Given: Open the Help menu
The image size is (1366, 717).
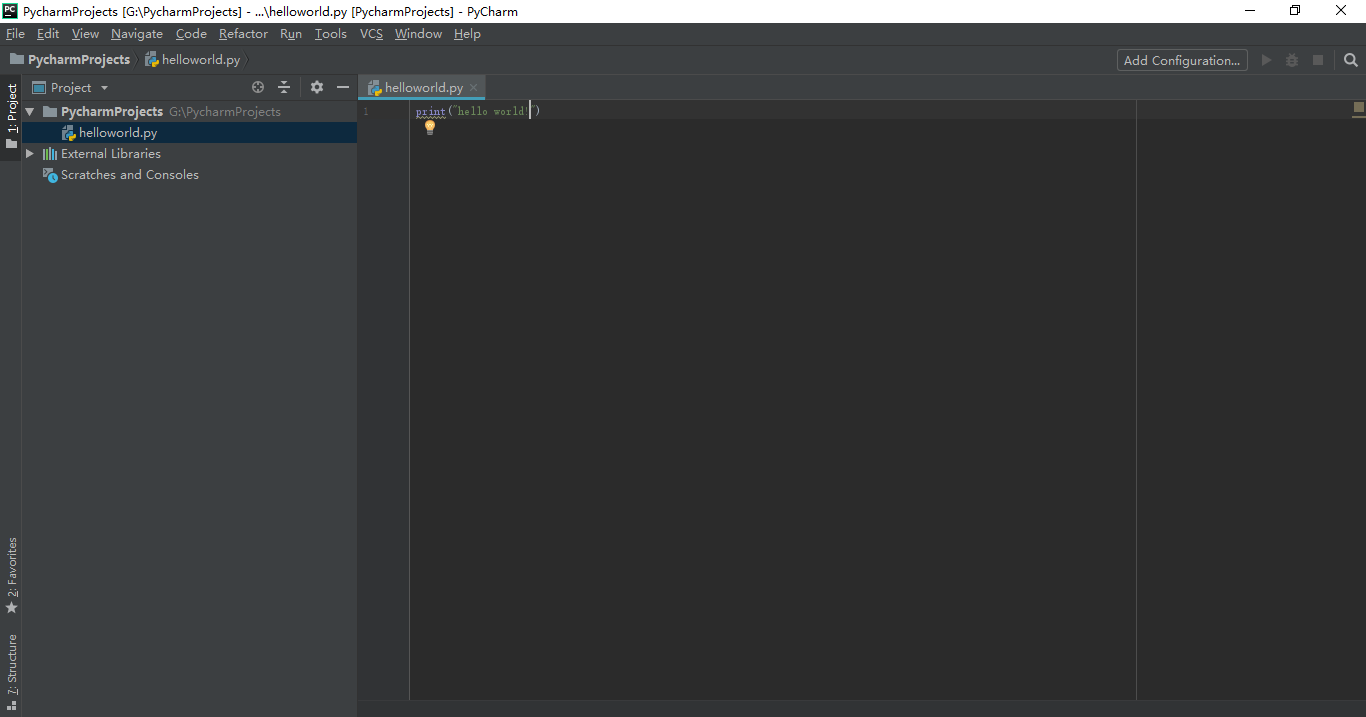Looking at the screenshot, I should (x=467, y=34).
